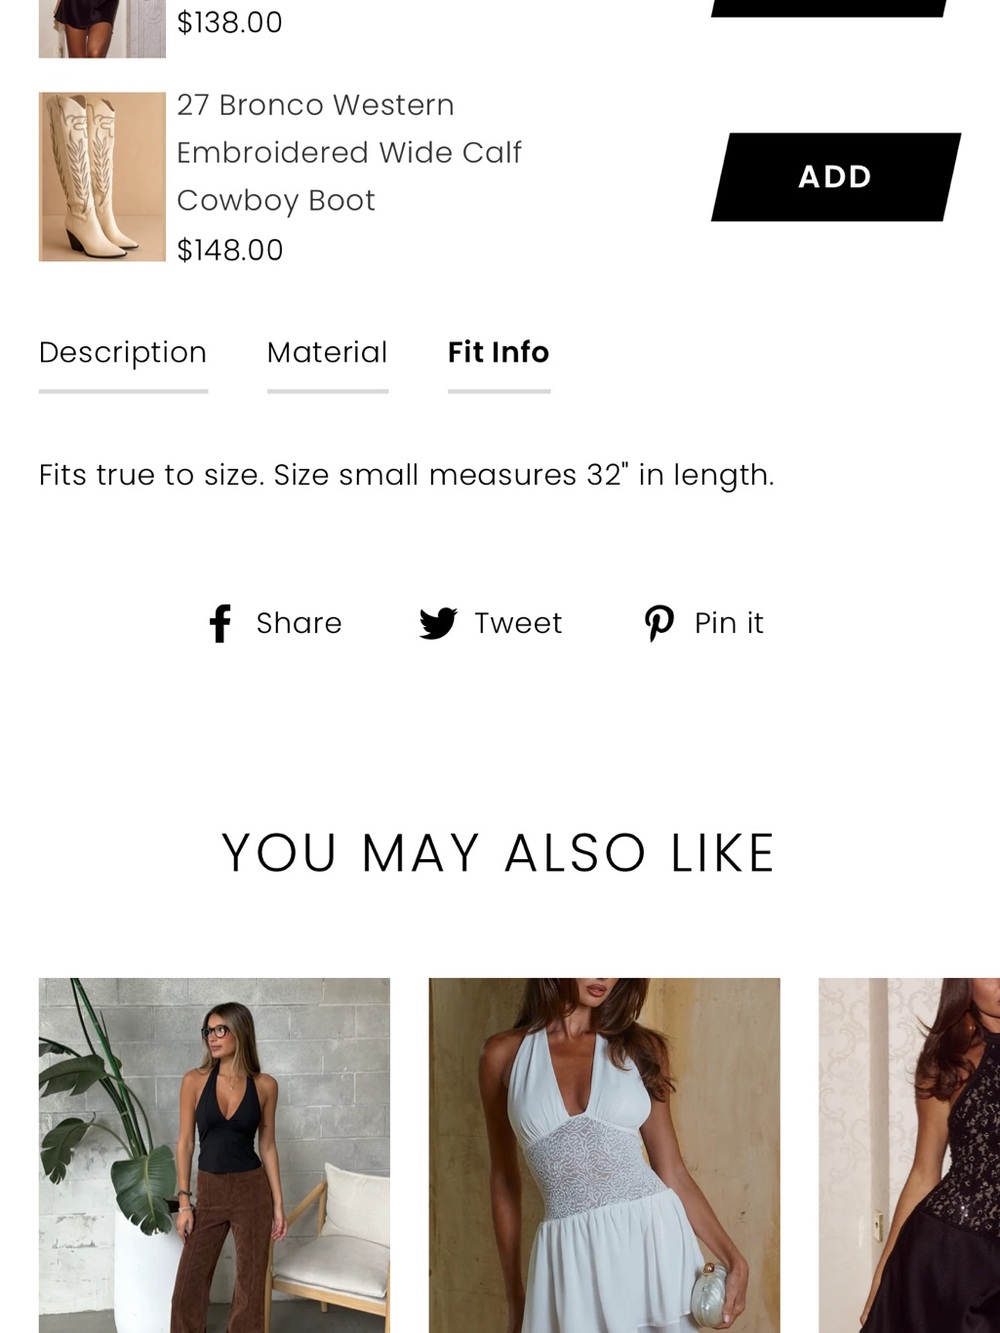Click the Twitter bird icon
Image resolution: width=1000 pixels, height=1333 pixels.
pyautogui.click(x=438, y=623)
